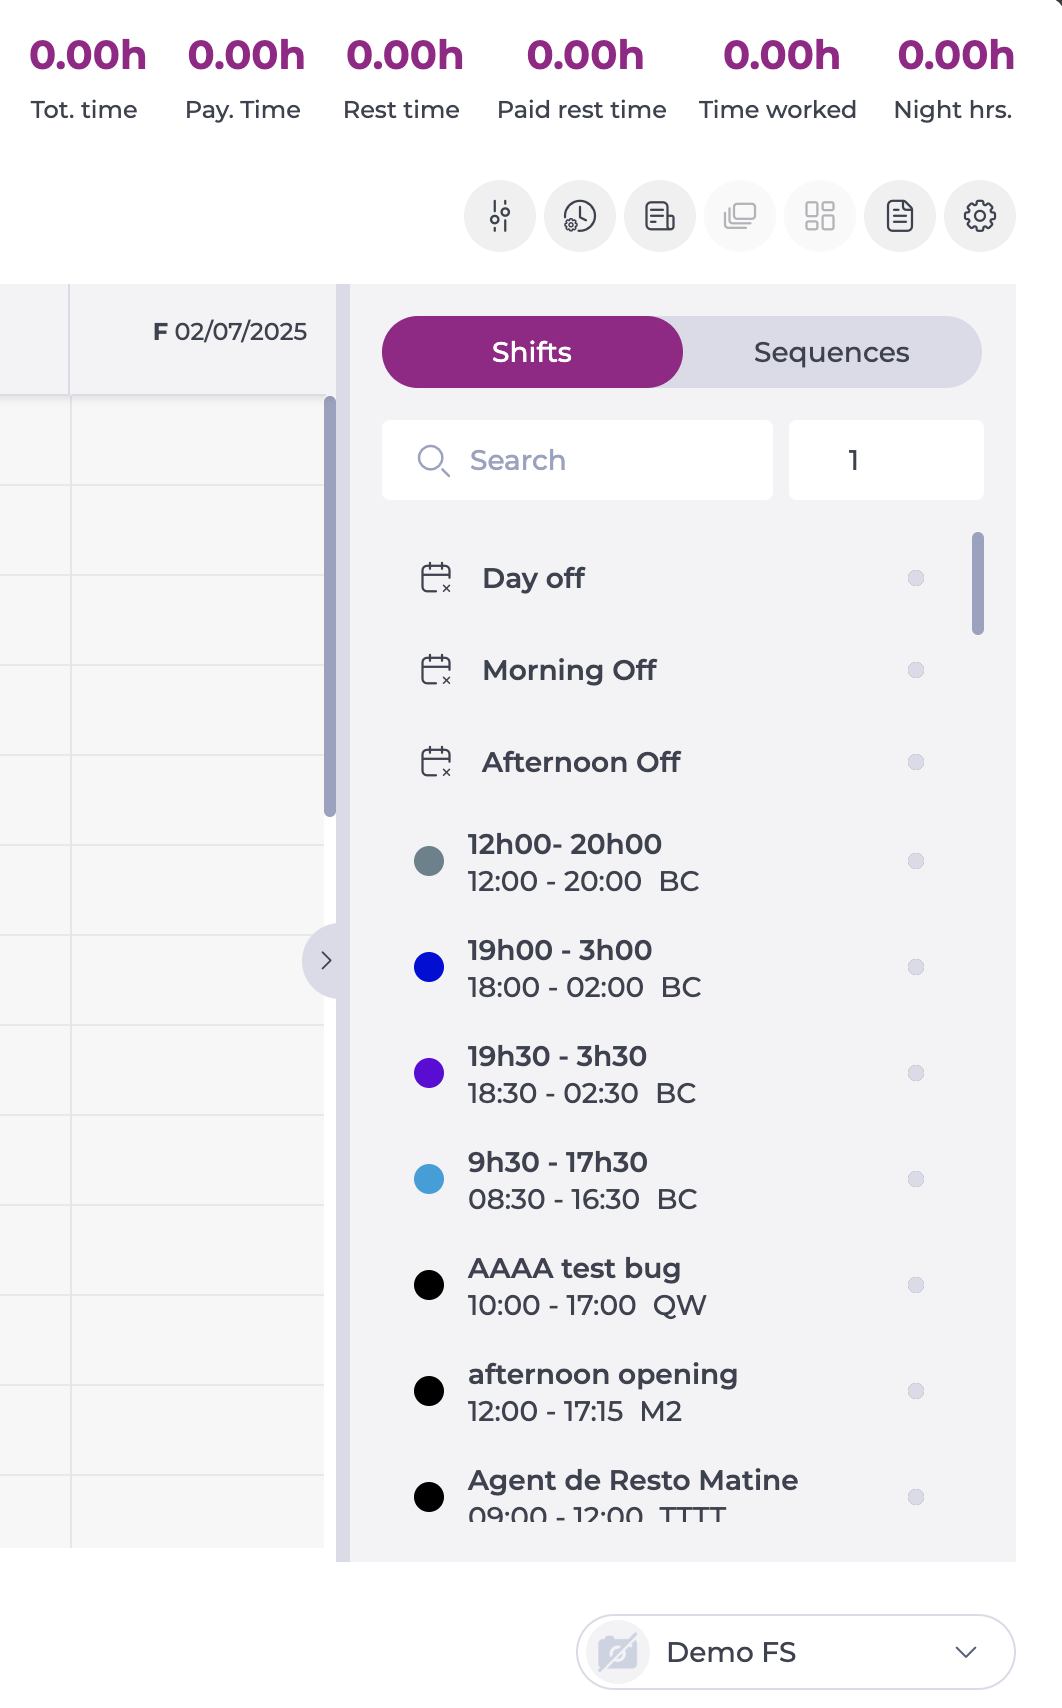The image size is (1062, 1708).
Task: Select the layered copies toolbar icon
Action: coord(740,215)
